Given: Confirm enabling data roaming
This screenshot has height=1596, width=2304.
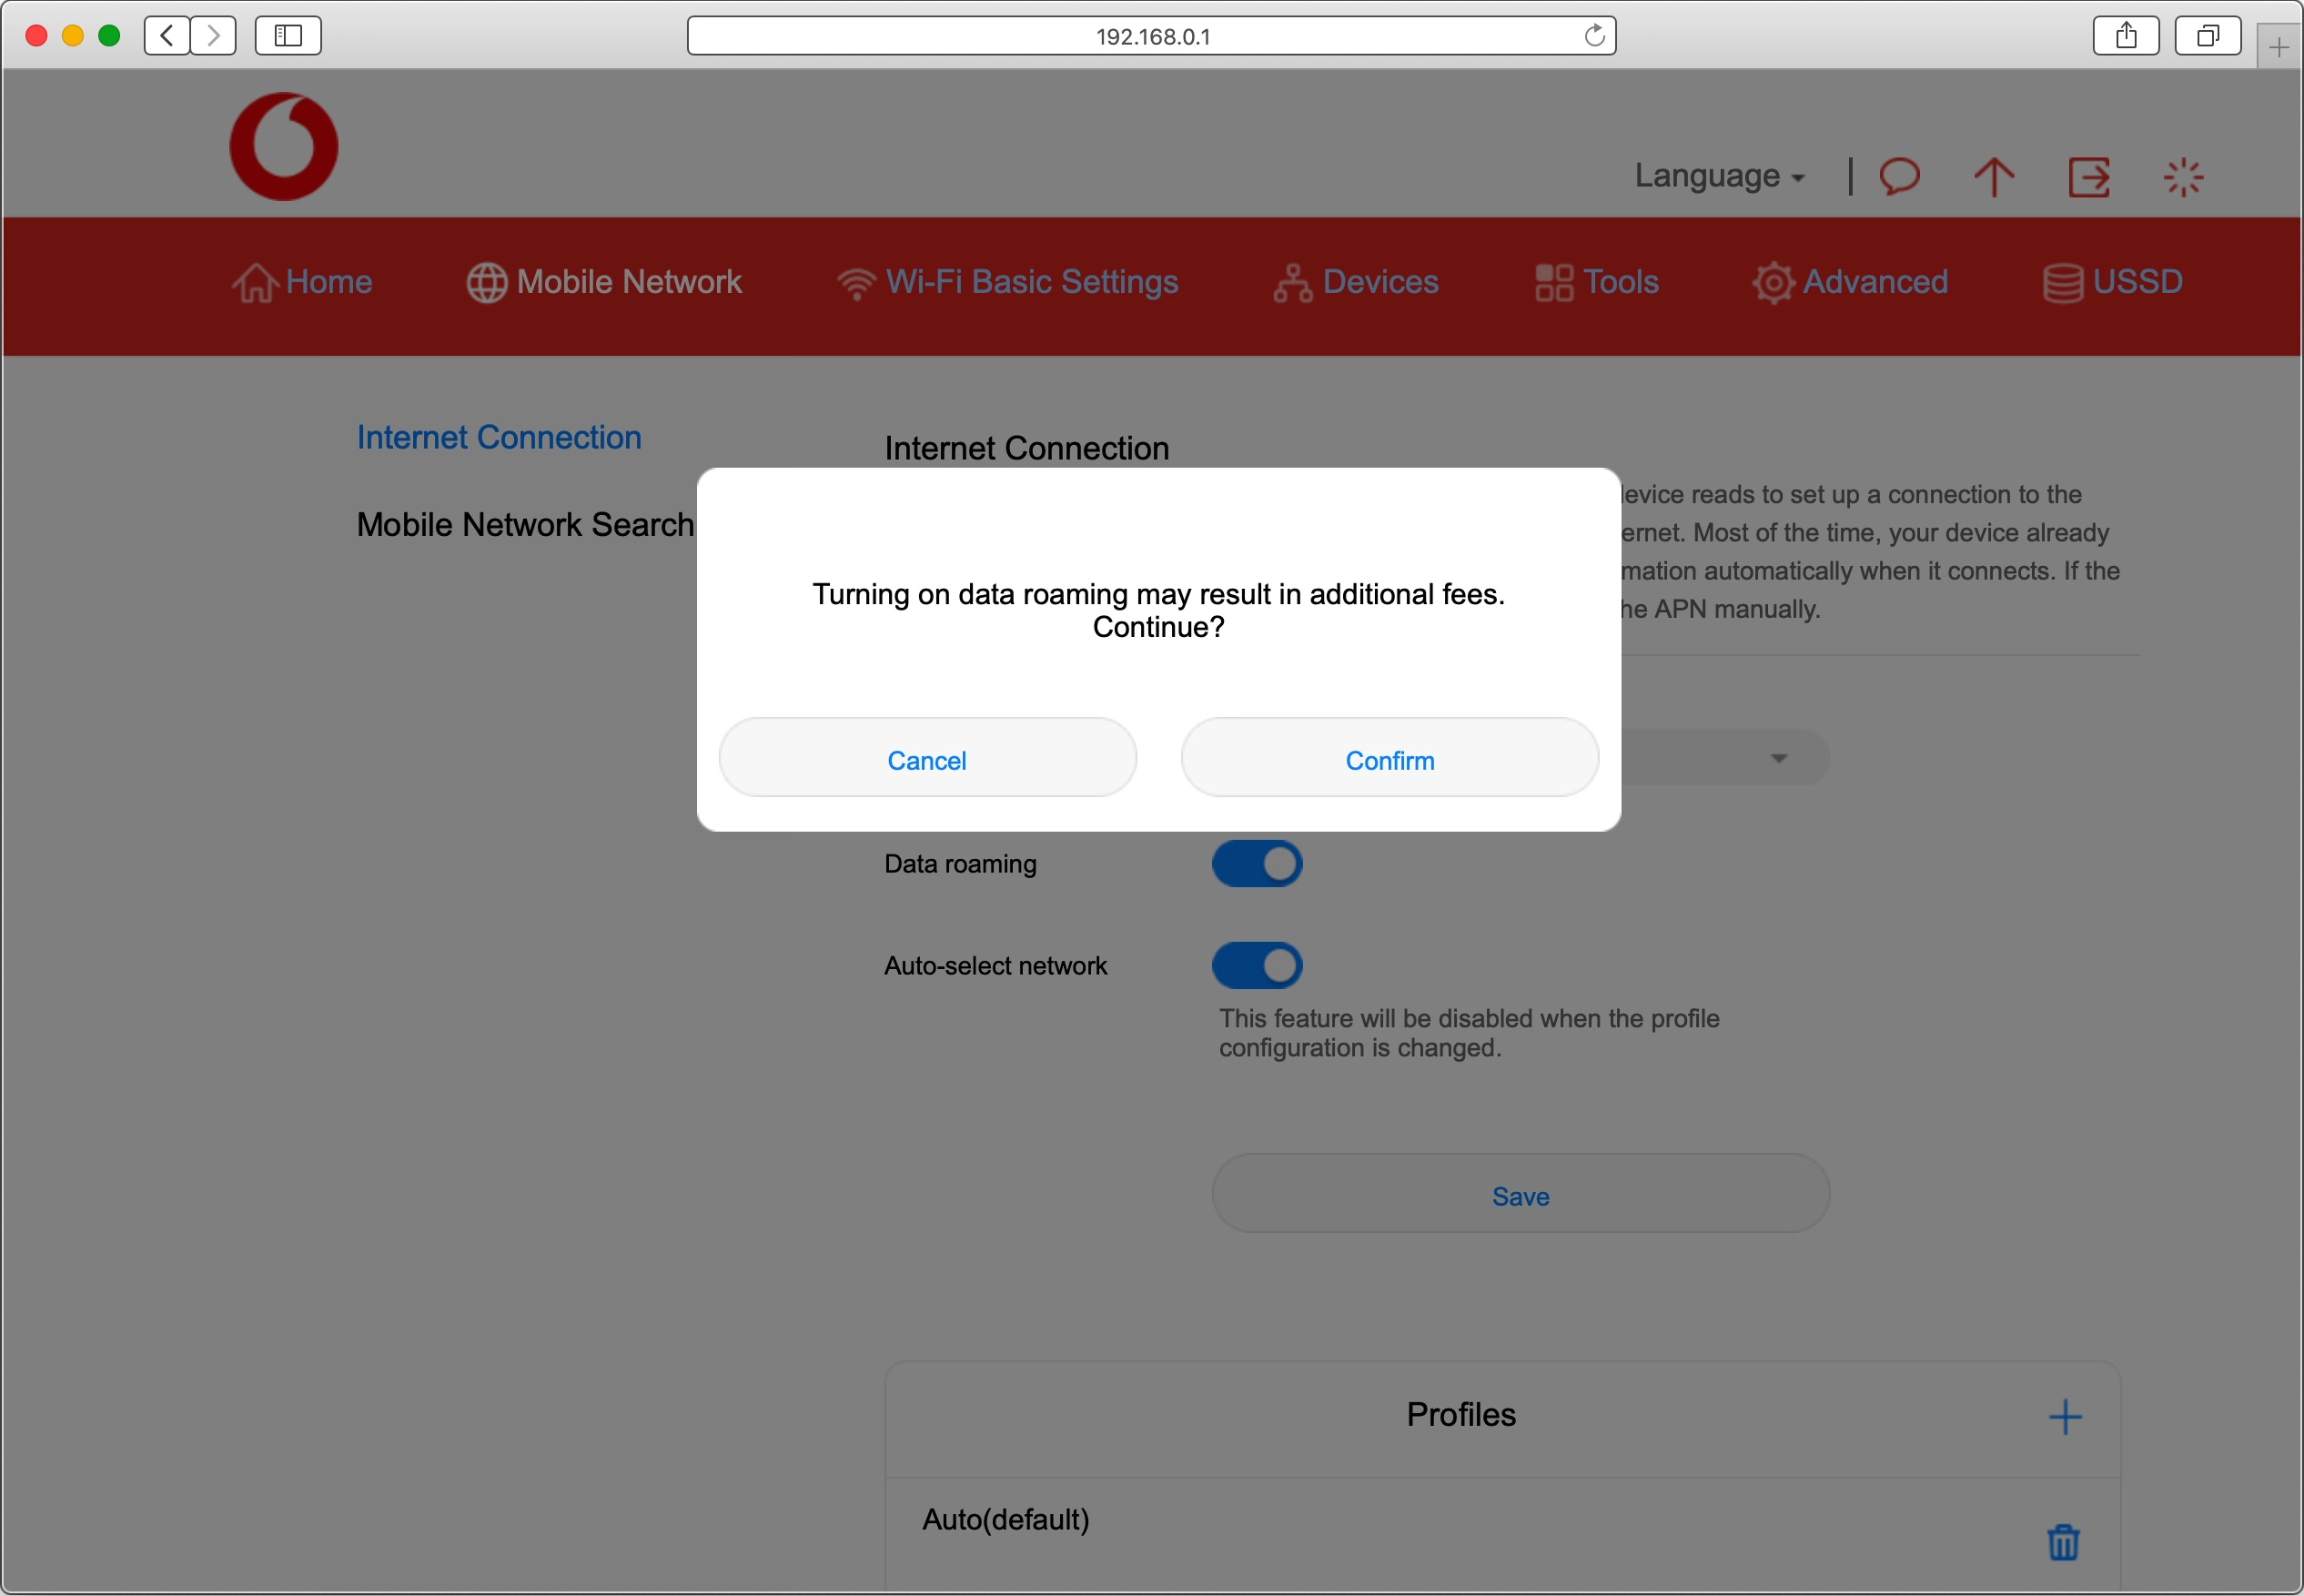Looking at the screenshot, I should click(1388, 759).
